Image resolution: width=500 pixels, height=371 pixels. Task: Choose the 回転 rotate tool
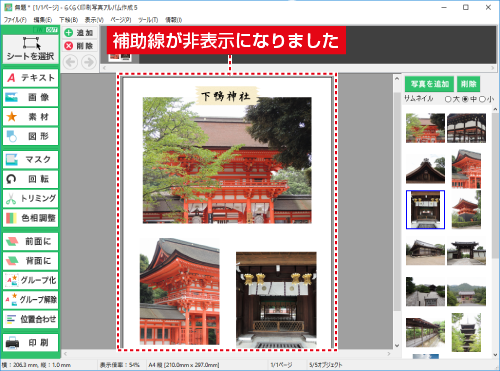tap(30, 179)
